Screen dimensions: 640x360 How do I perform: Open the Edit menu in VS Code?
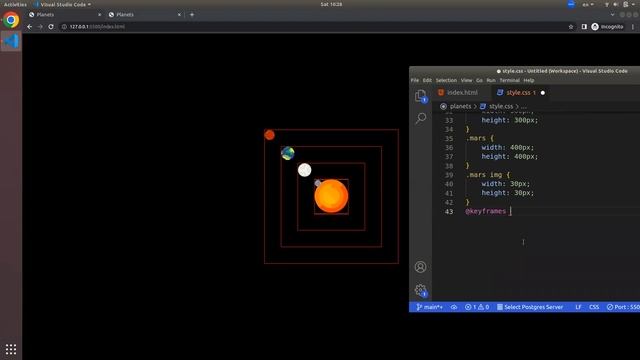[x=427, y=80]
